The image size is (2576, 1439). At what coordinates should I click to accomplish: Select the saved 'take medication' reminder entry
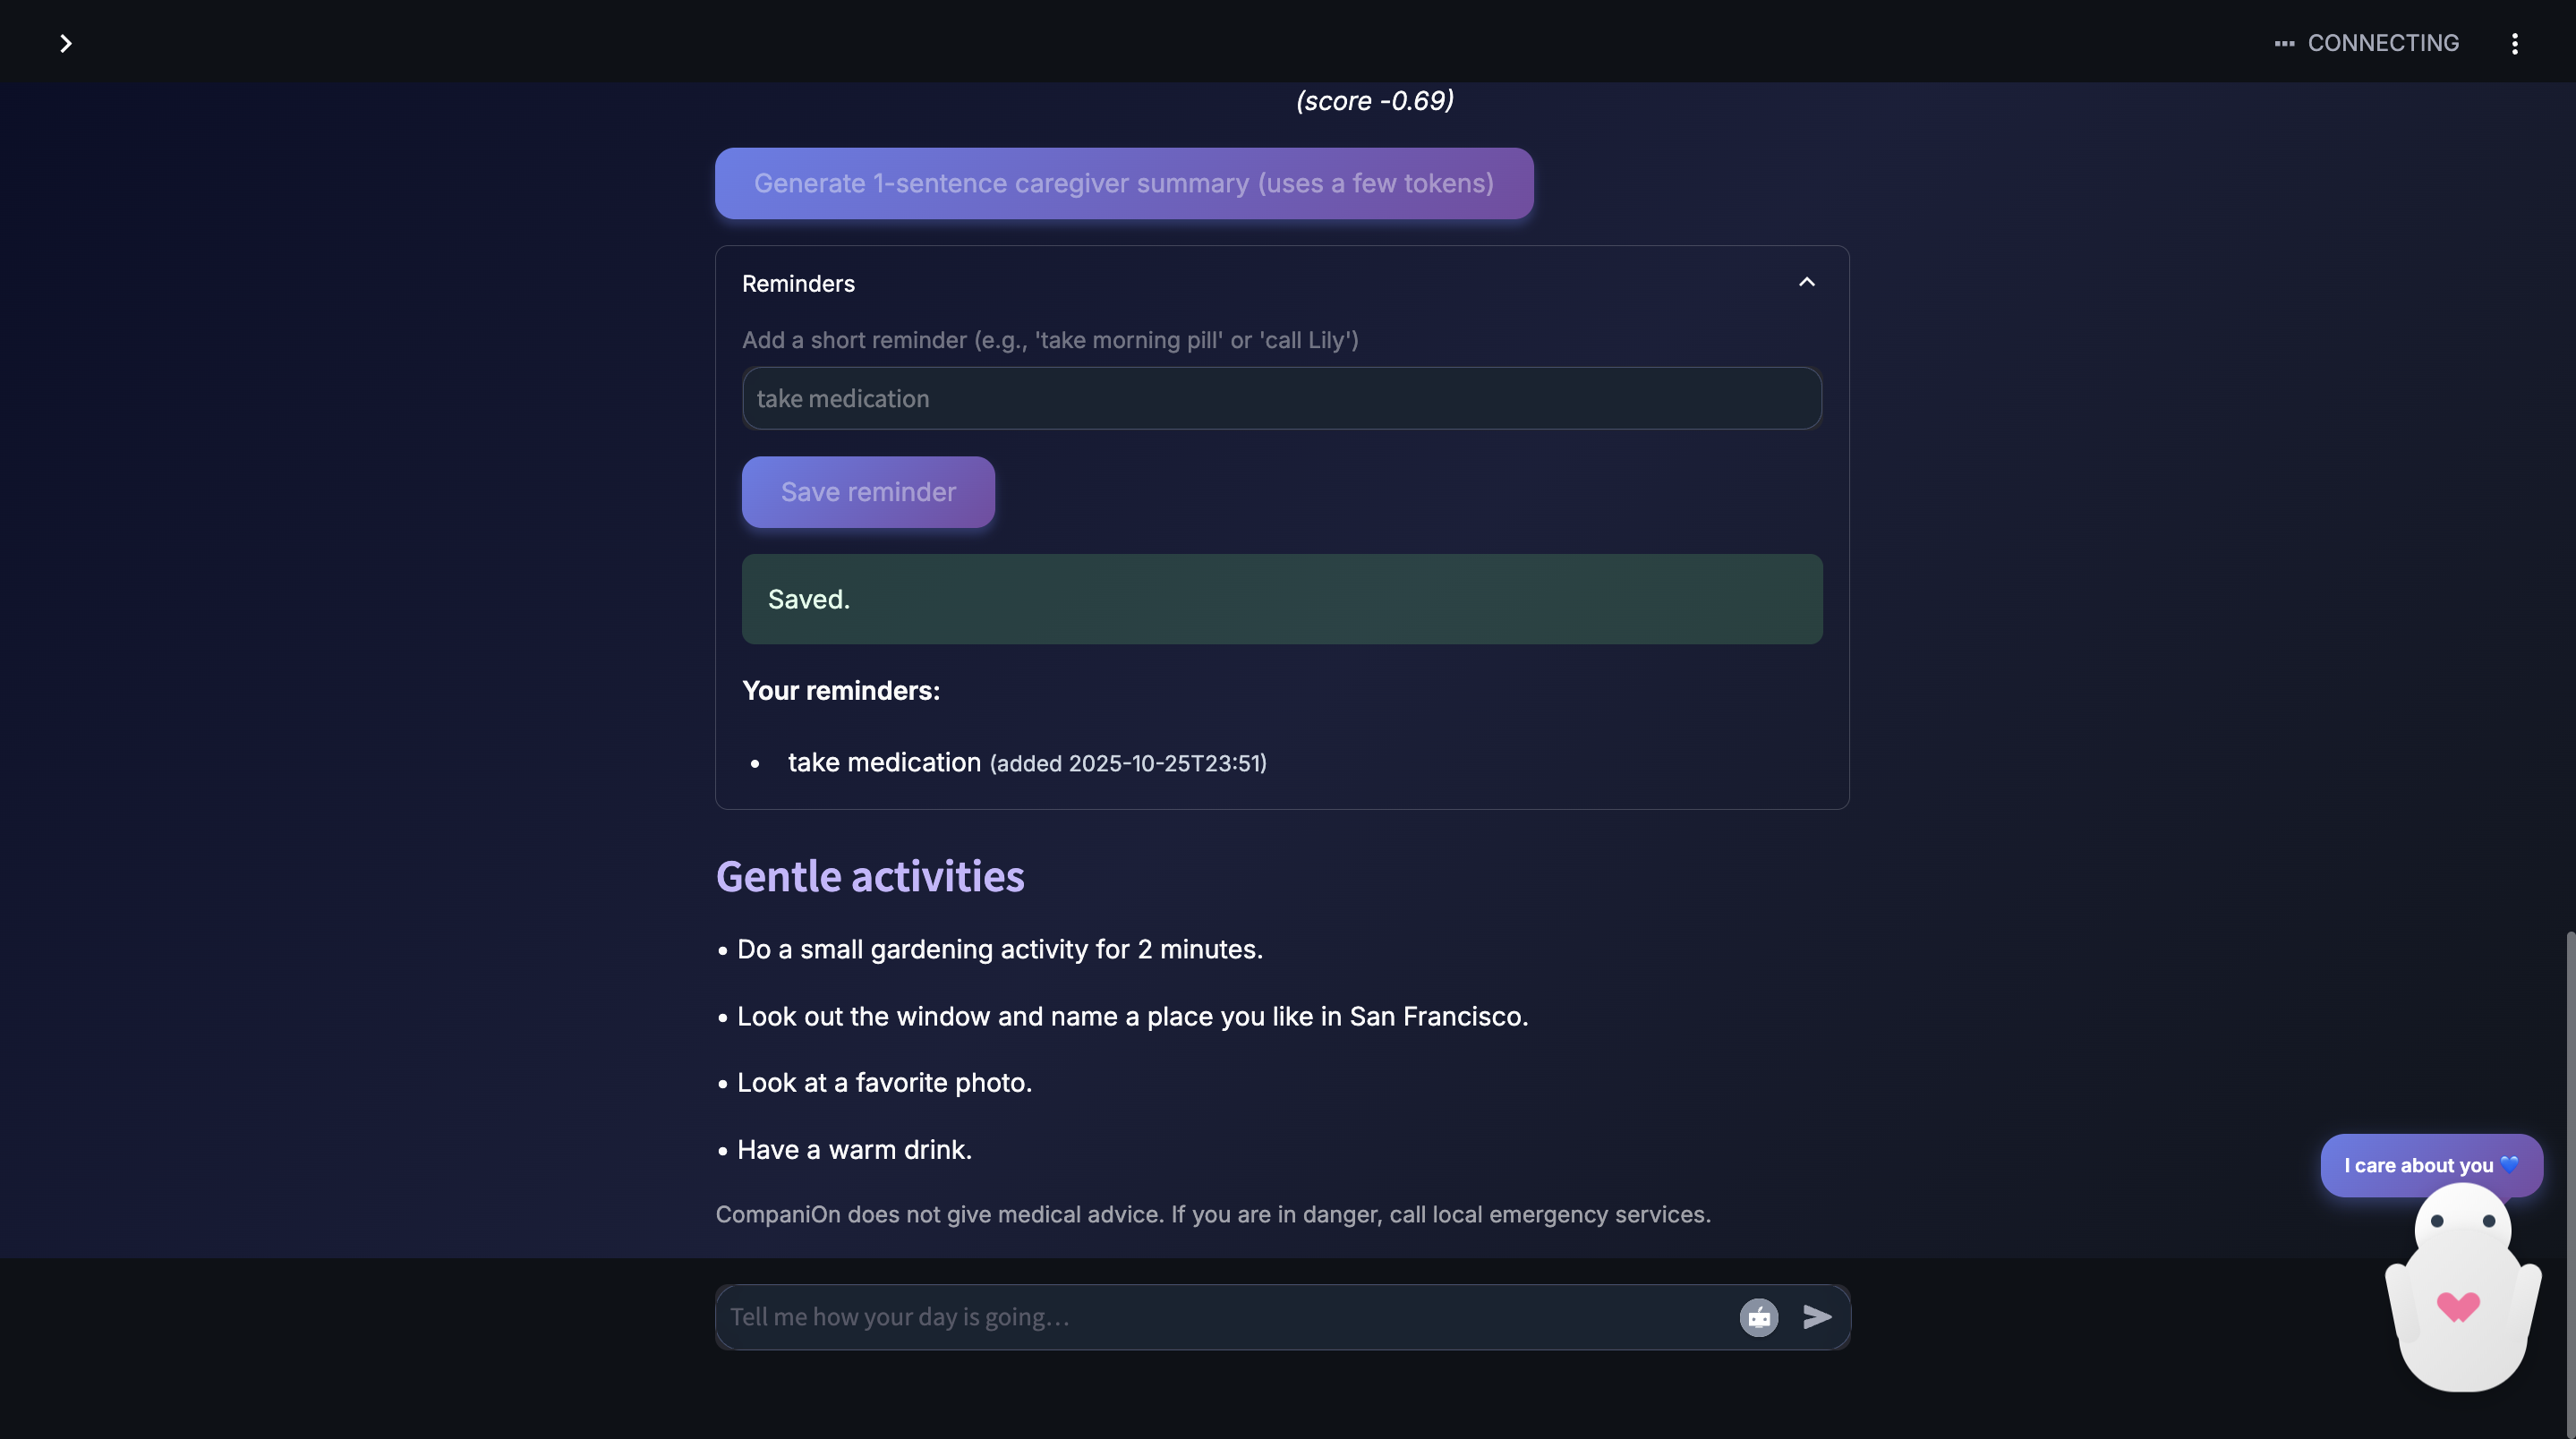(884, 763)
